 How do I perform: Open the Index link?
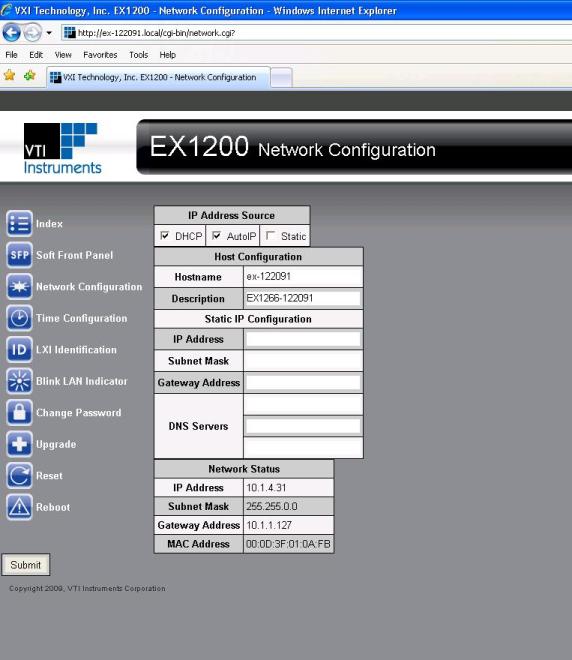[x=49, y=224]
